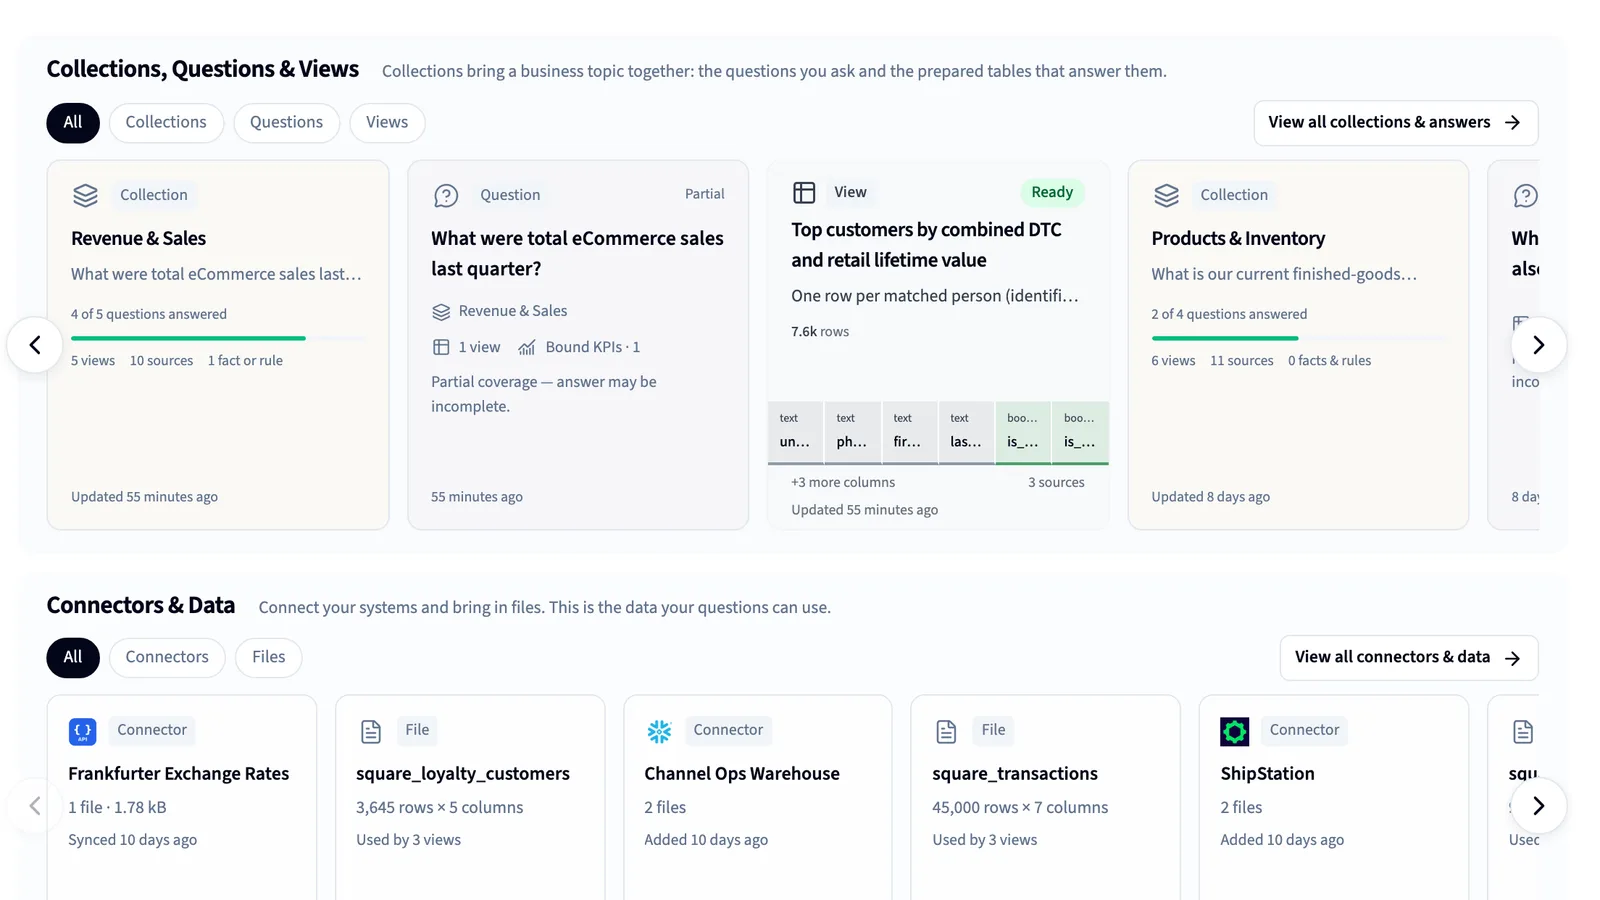Click the Revenue & Sales collection stack icon
The width and height of the screenshot is (1600, 900).
point(85,195)
